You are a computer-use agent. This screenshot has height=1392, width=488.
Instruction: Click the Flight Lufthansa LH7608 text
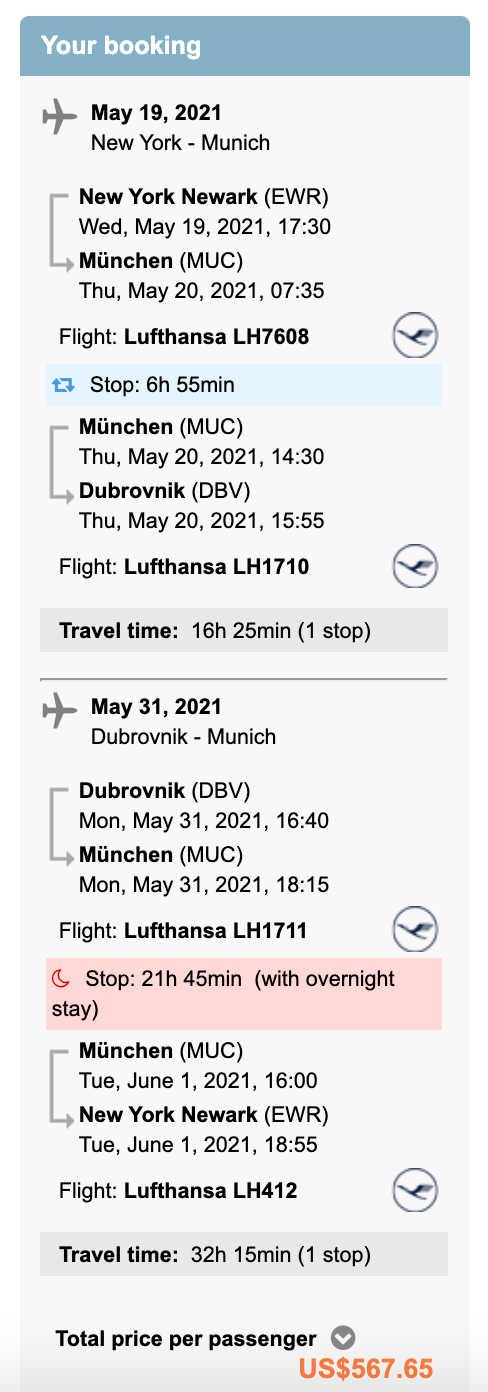(184, 337)
